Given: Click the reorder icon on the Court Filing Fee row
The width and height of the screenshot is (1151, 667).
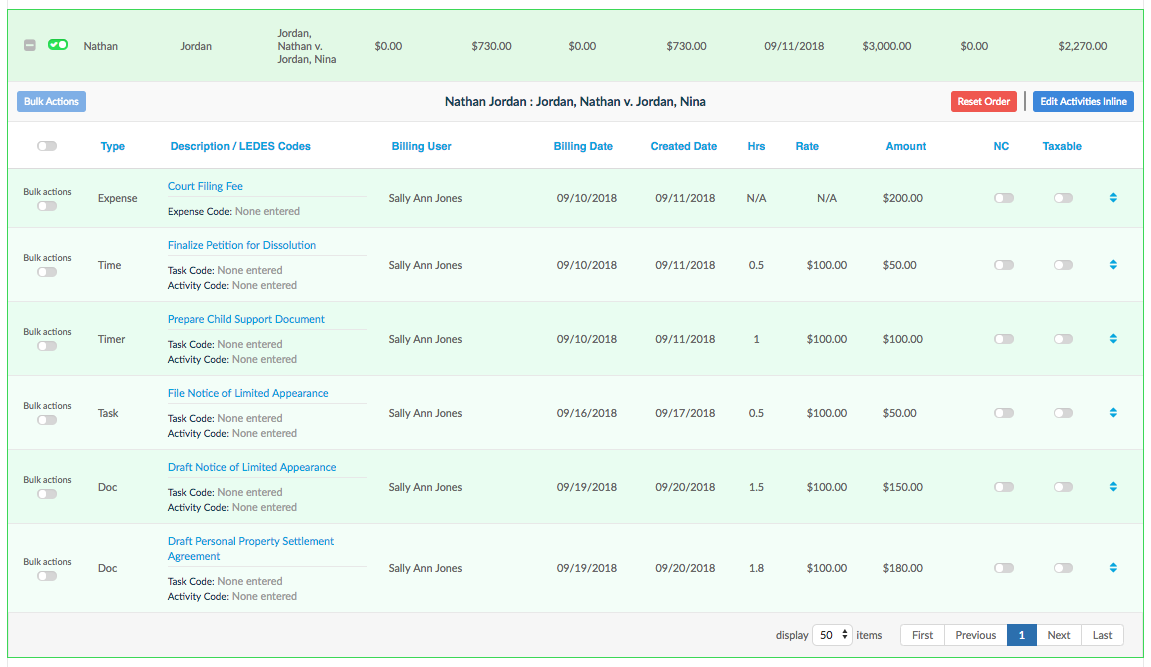Looking at the screenshot, I should tap(1113, 198).
